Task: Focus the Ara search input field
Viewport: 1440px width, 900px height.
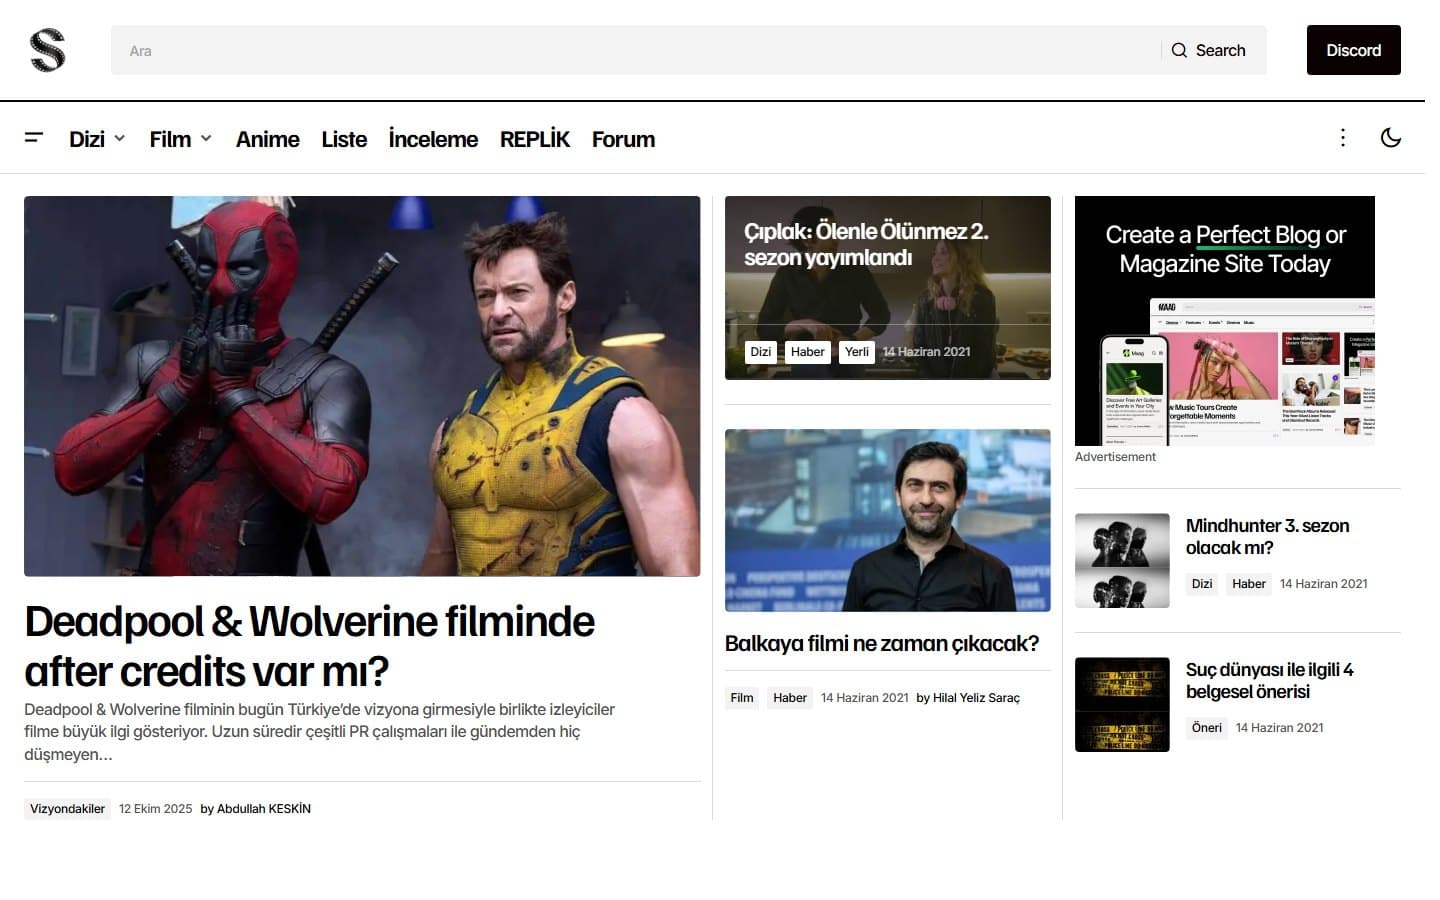Action: (636, 50)
